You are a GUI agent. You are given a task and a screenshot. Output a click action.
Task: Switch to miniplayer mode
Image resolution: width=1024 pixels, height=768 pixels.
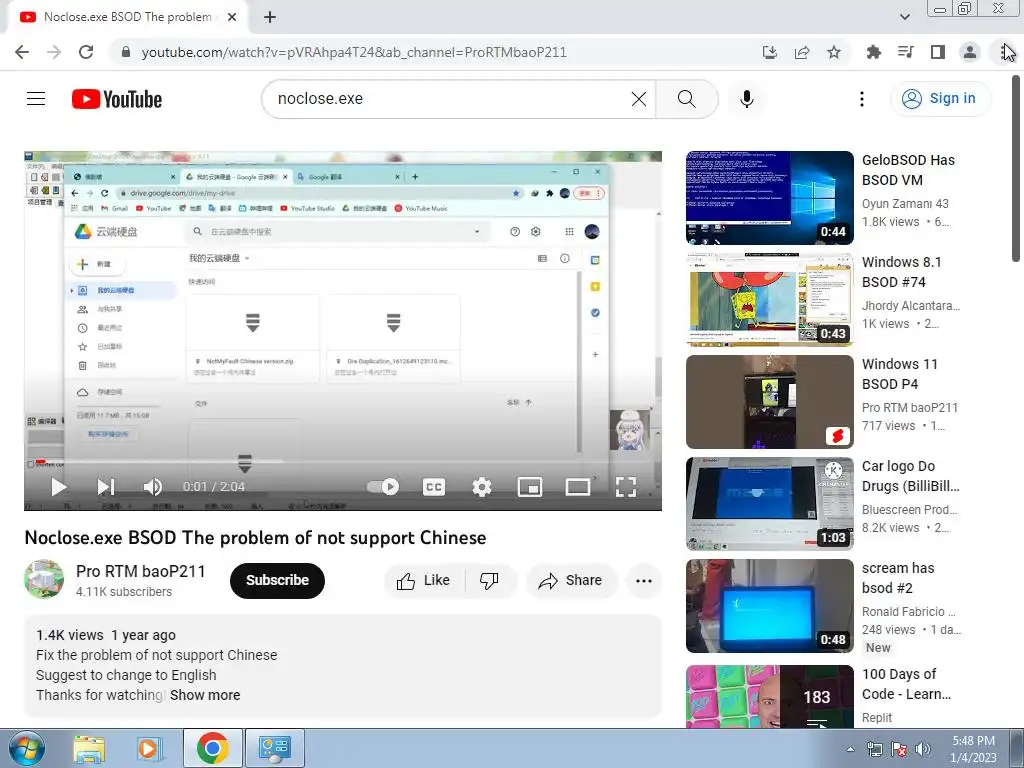coord(530,487)
